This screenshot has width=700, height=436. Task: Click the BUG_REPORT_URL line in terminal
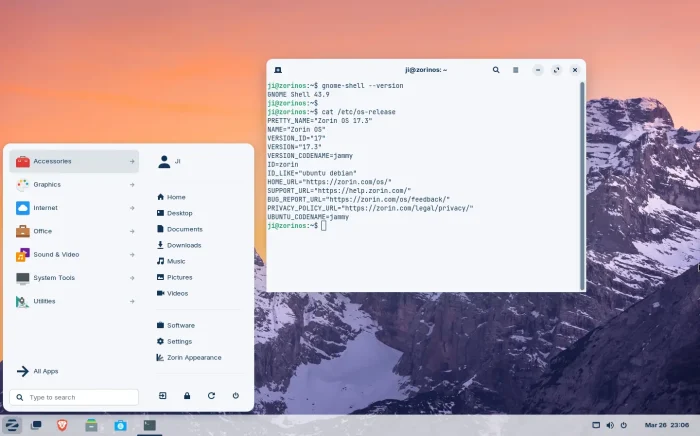point(358,199)
